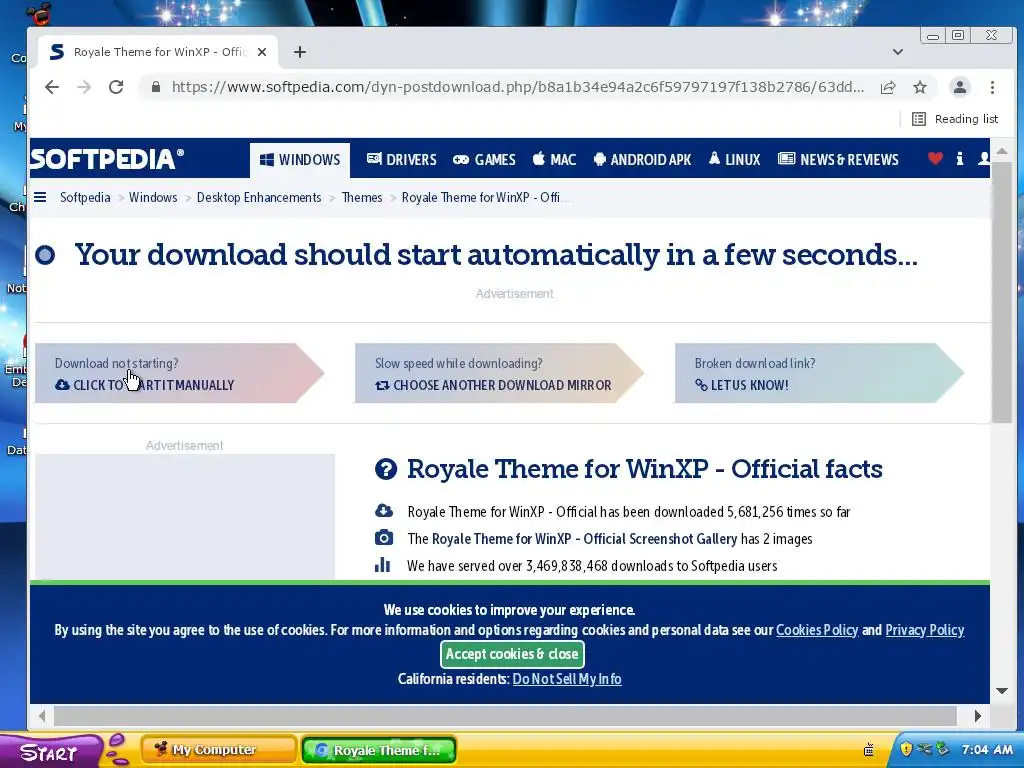This screenshot has width=1024, height=768.
Task: Click the "Your download should start automatically" heading
Action: pos(496,255)
